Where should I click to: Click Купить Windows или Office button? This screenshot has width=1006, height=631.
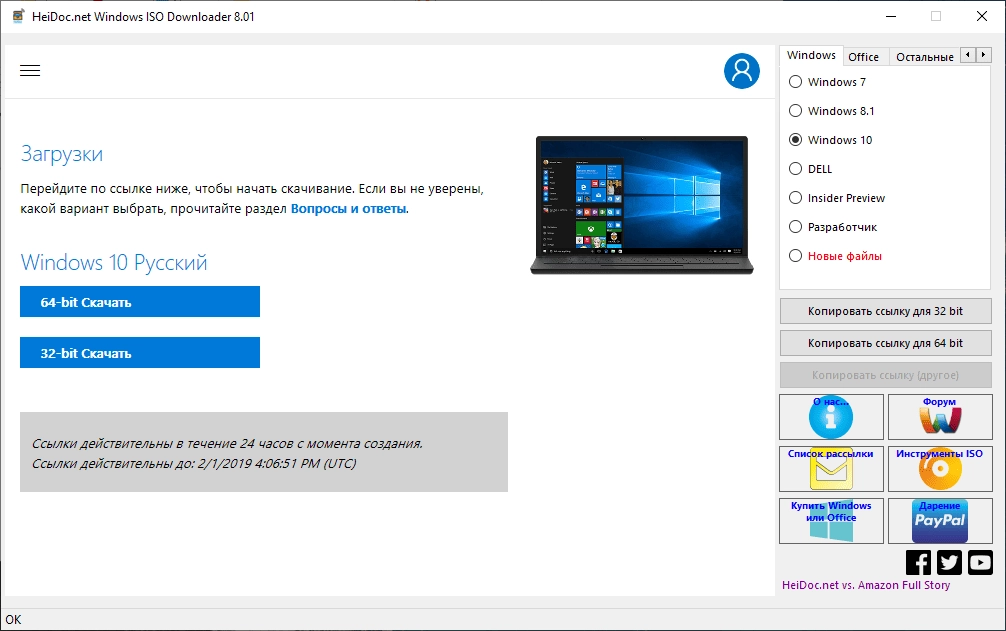click(x=831, y=521)
